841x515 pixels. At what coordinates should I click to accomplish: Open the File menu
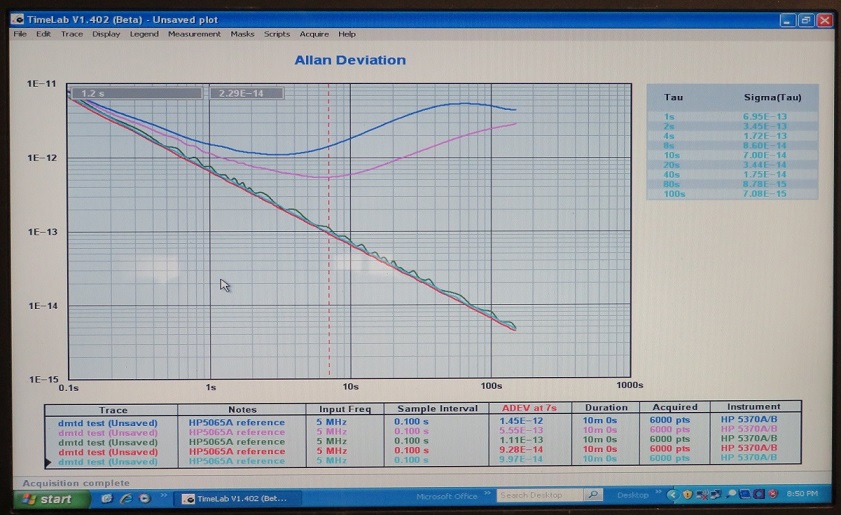pyautogui.click(x=20, y=34)
